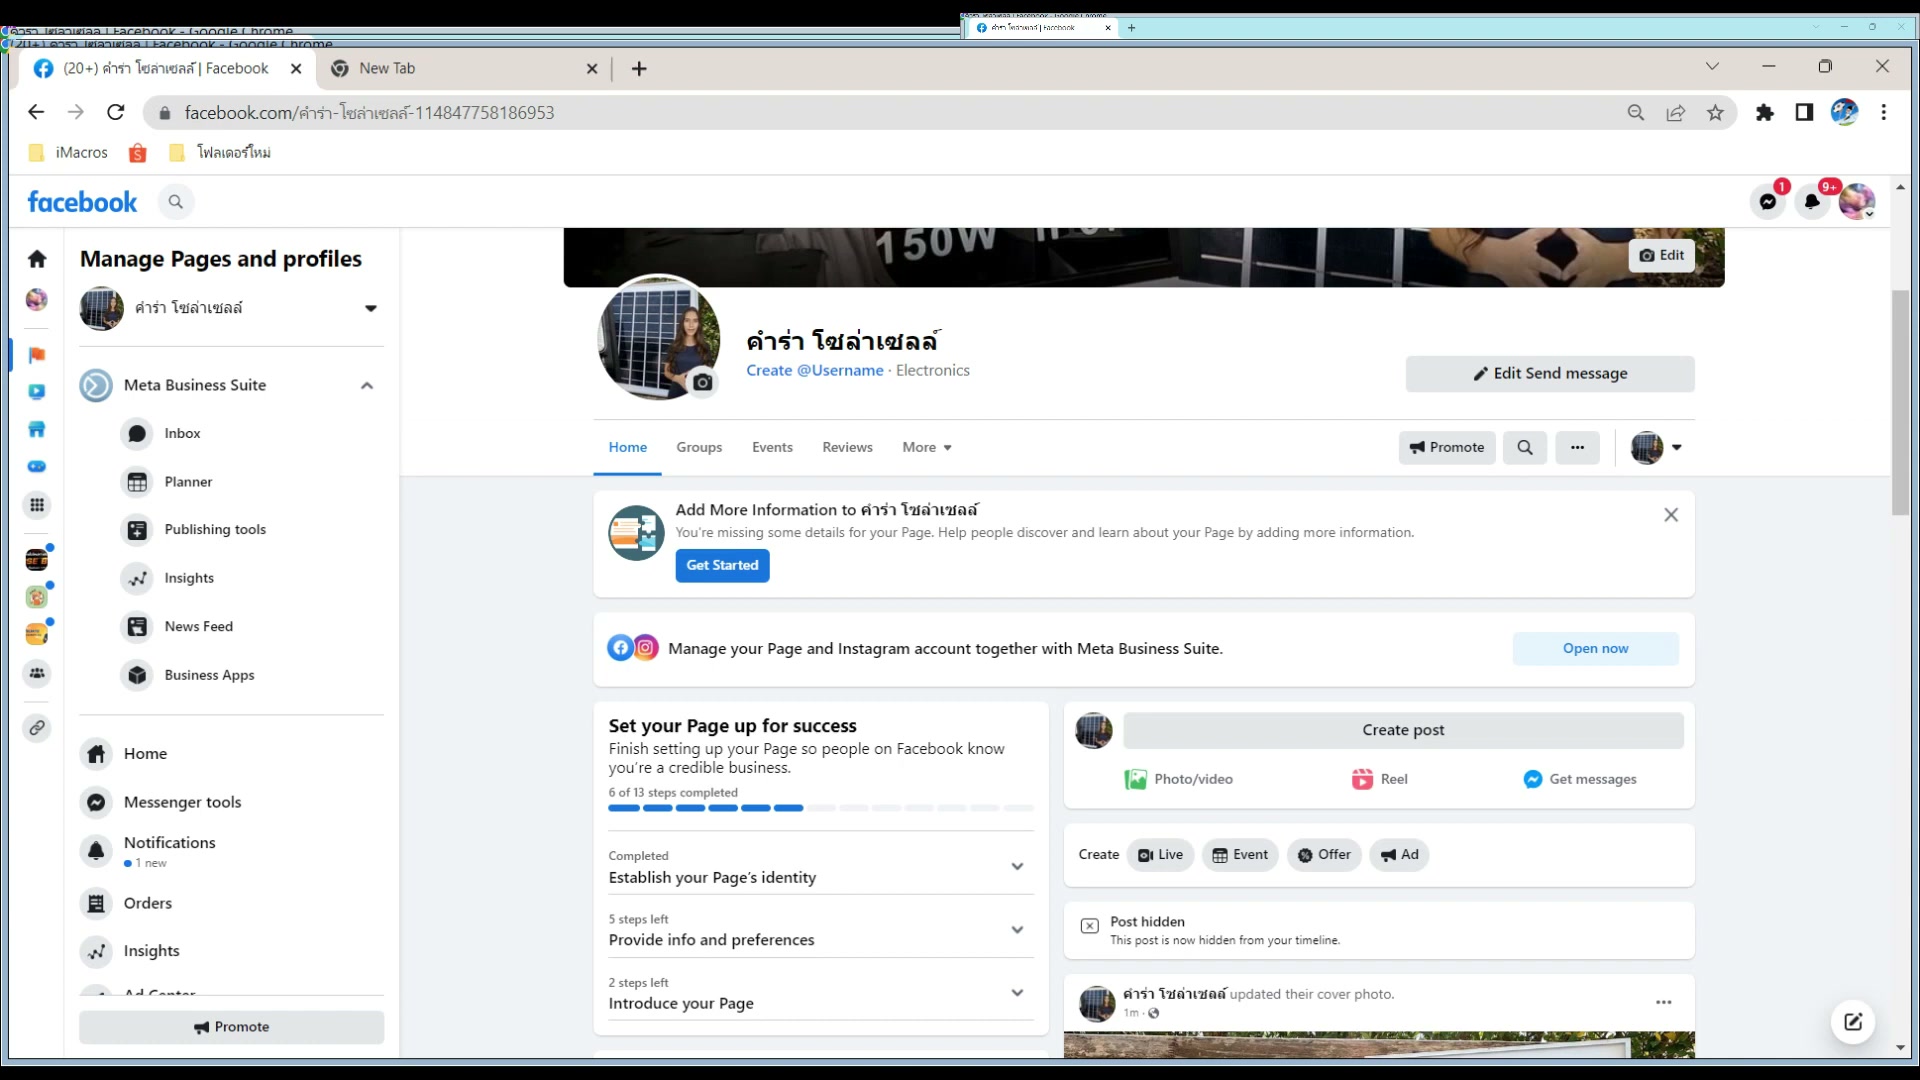Bookmark this page with star icon
The height and width of the screenshot is (1080, 1920).
coord(1715,113)
